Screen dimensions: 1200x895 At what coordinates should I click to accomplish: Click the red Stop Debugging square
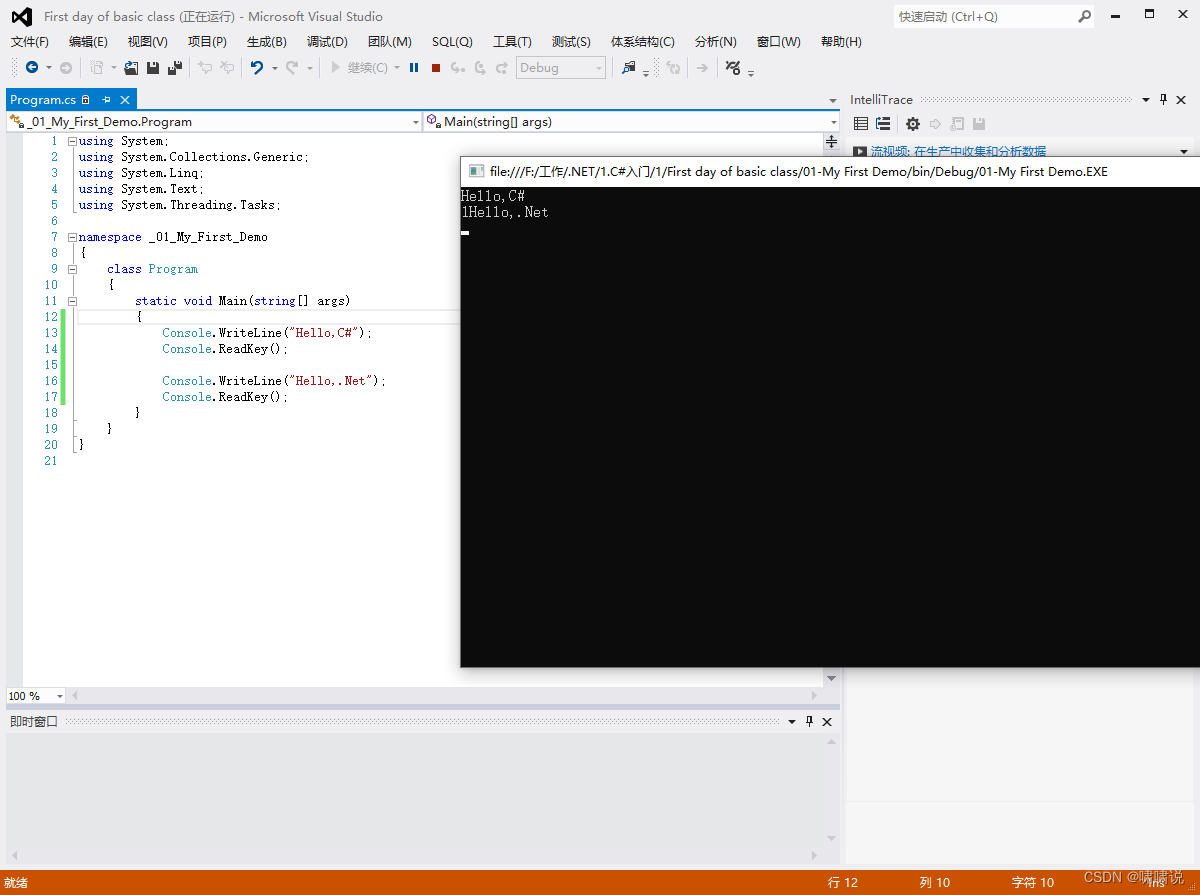click(x=436, y=67)
